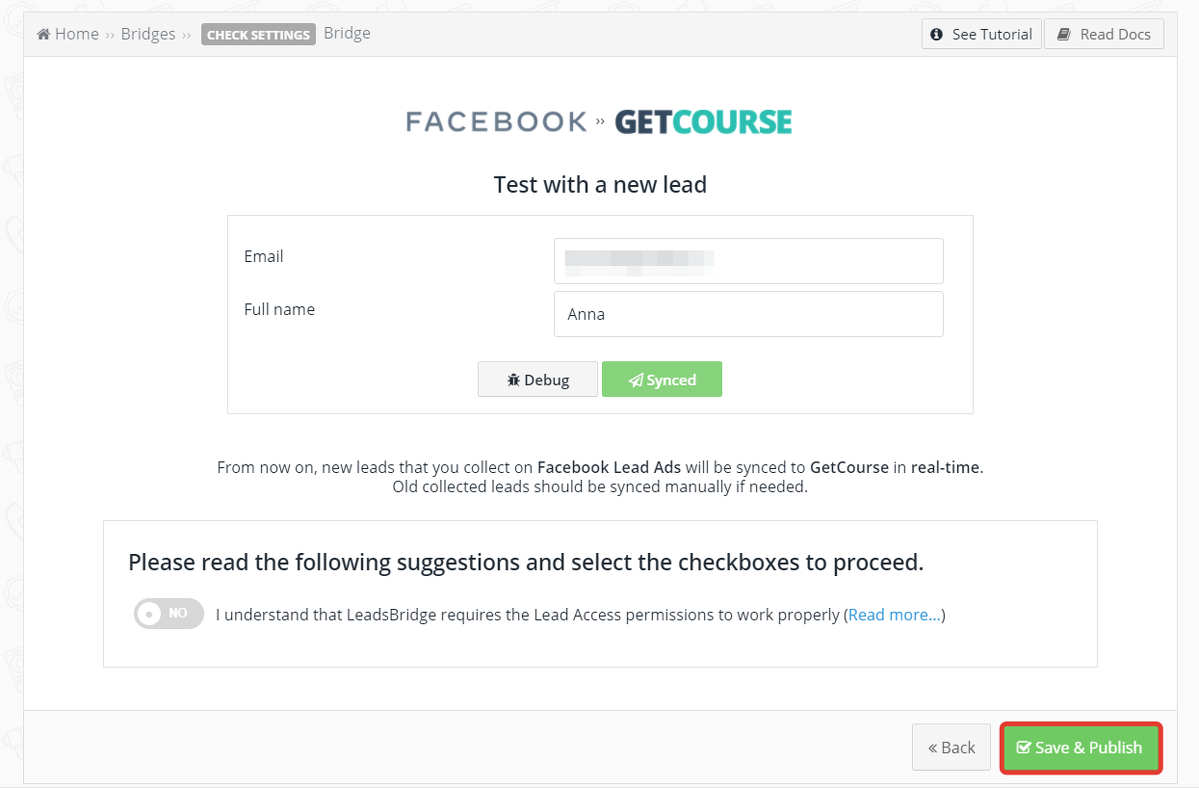
Task: Open the Read more link
Action: point(894,615)
